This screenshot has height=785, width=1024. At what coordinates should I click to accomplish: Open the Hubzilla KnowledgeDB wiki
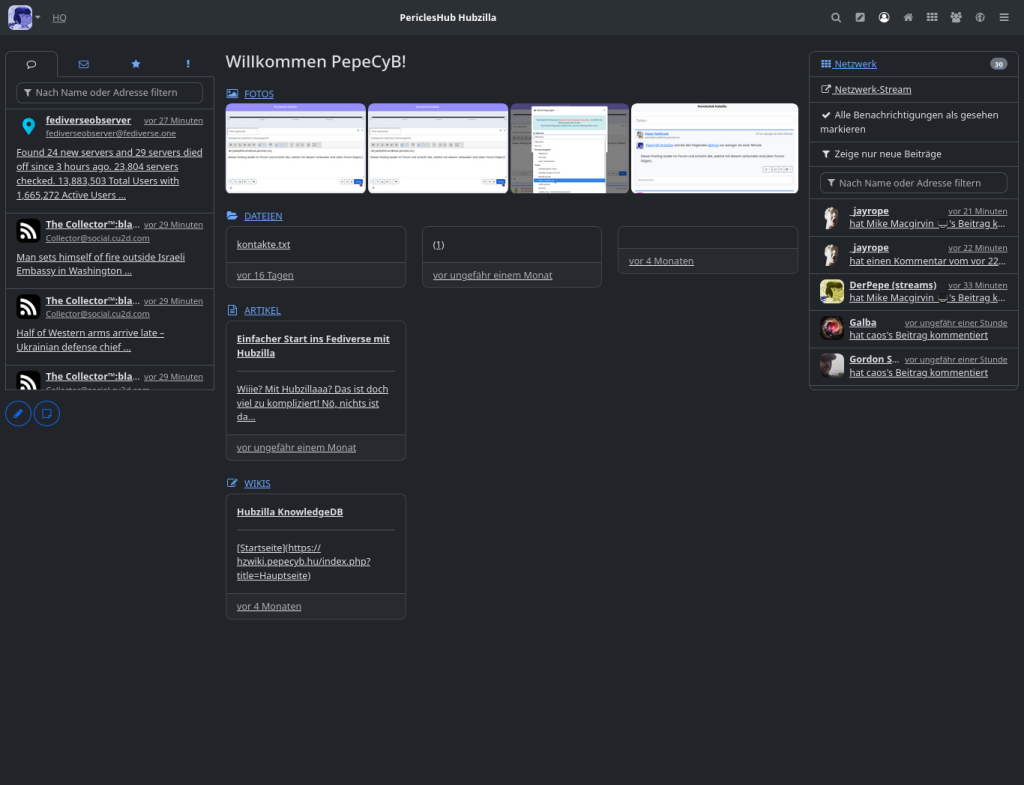point(290,512)
